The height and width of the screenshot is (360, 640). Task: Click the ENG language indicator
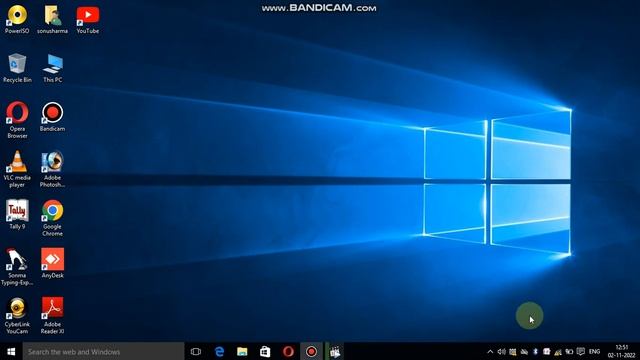point(595,351)
